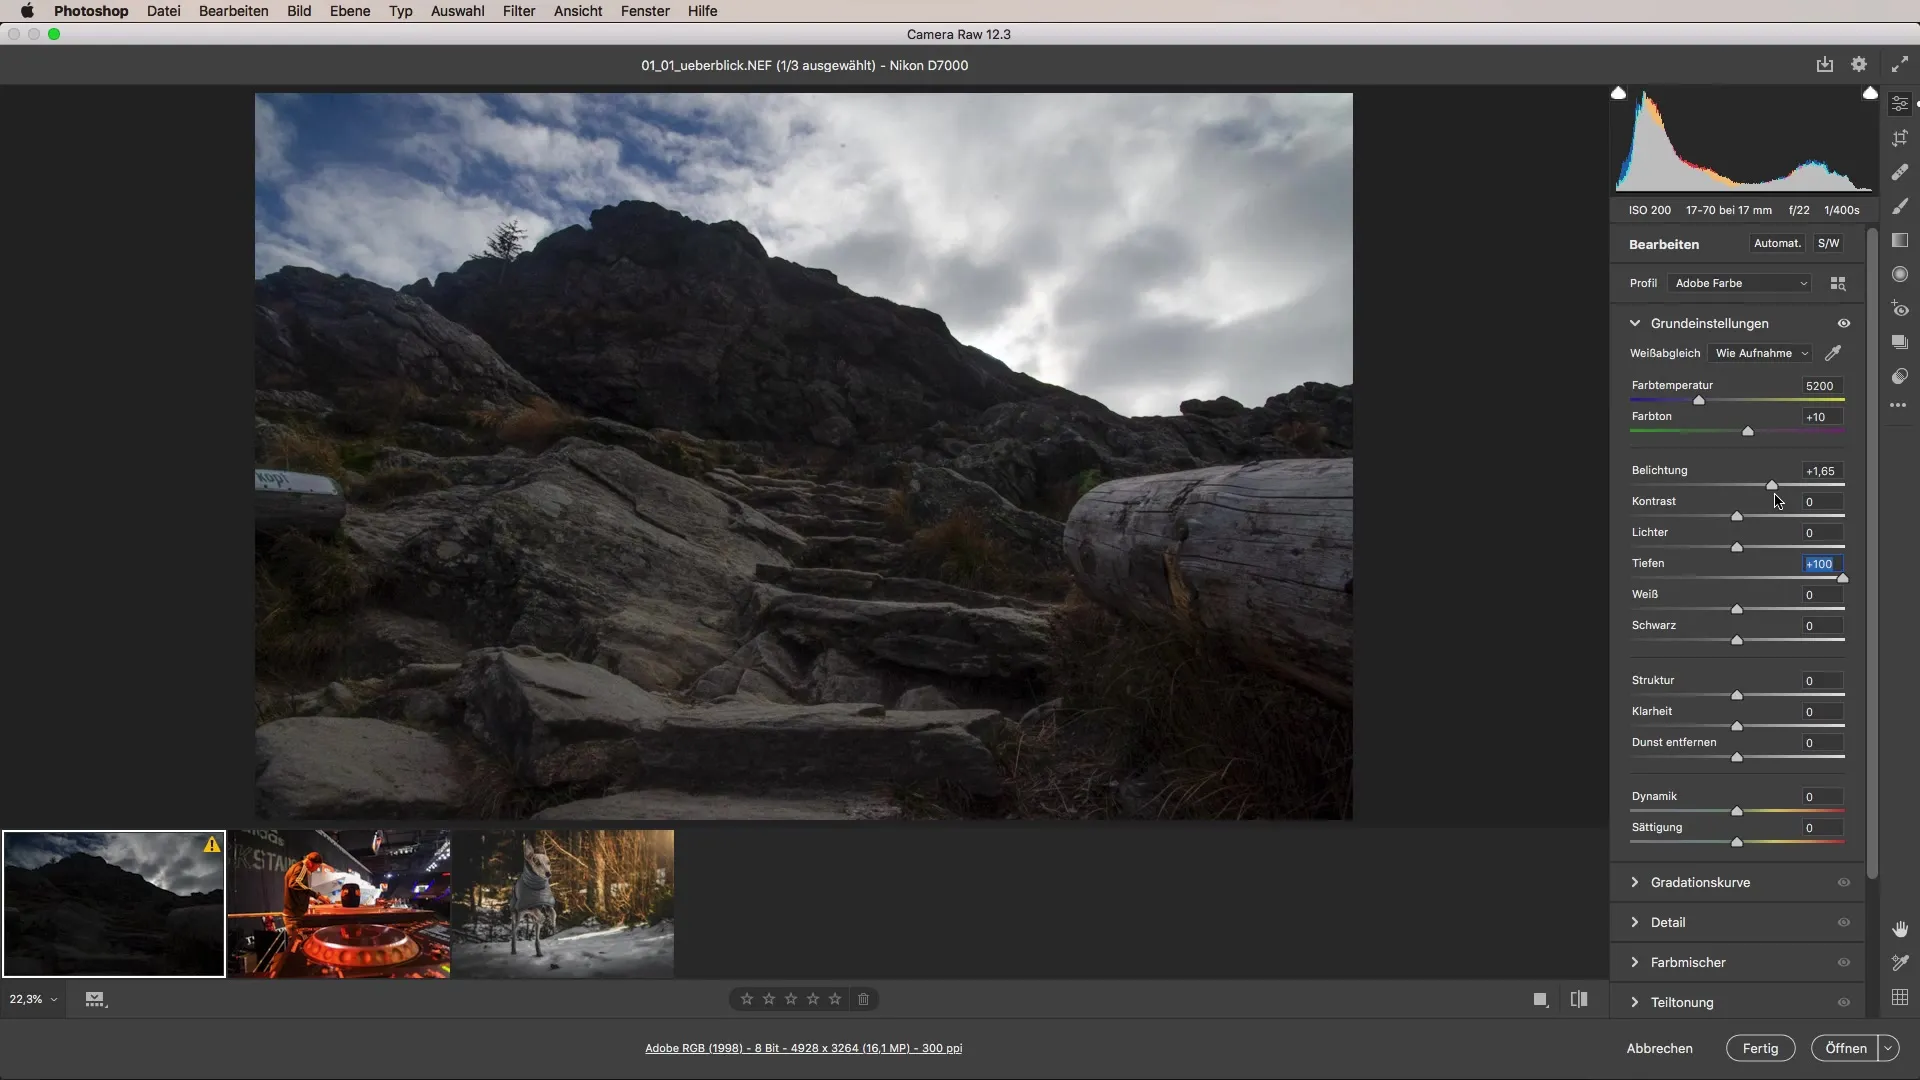
Task: Toggle highlight clipping warning in histogram
Action: pos(1870,93)
